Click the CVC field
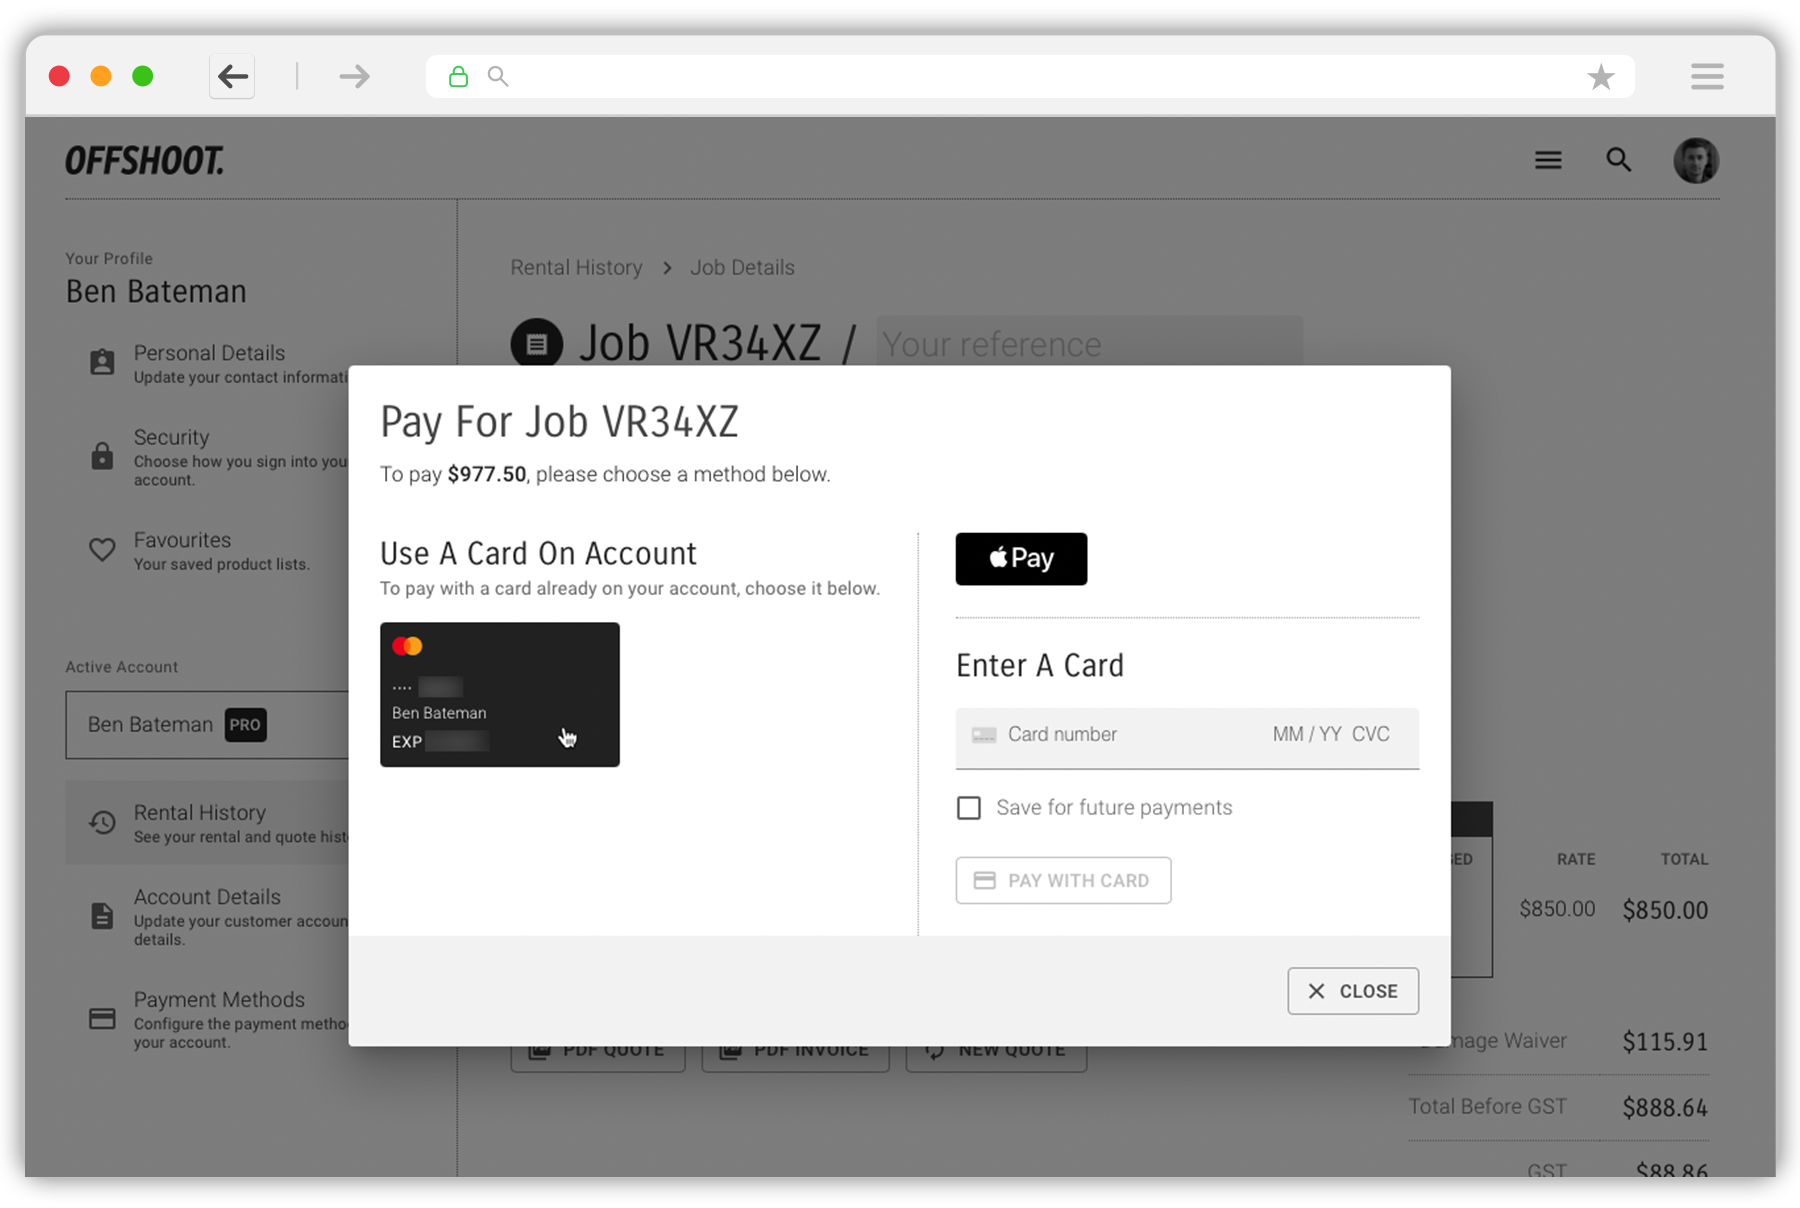Viewport: 1800px width, 1208px height. pyautogui.click(x=1371, y=735)
